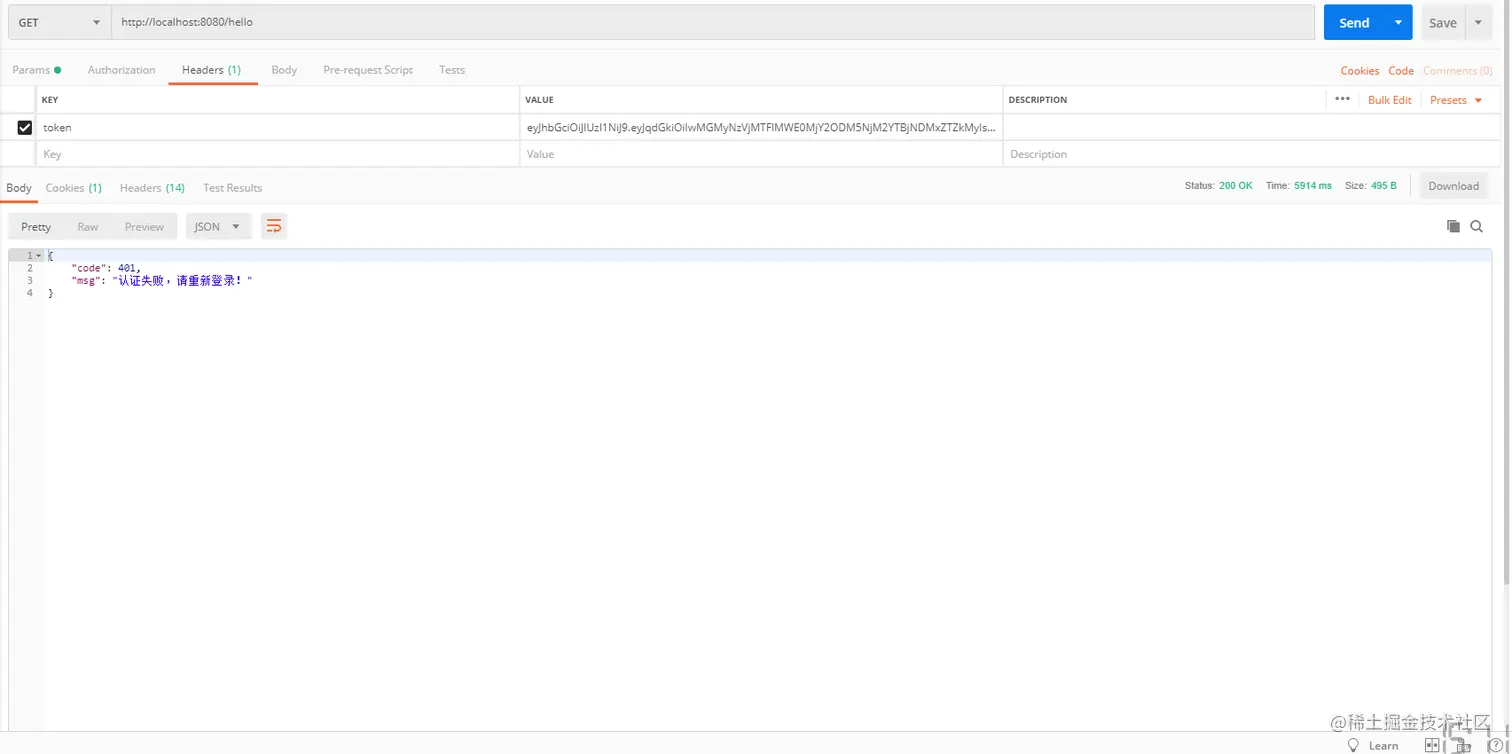Switch response view to Preview

click(144, 226)
